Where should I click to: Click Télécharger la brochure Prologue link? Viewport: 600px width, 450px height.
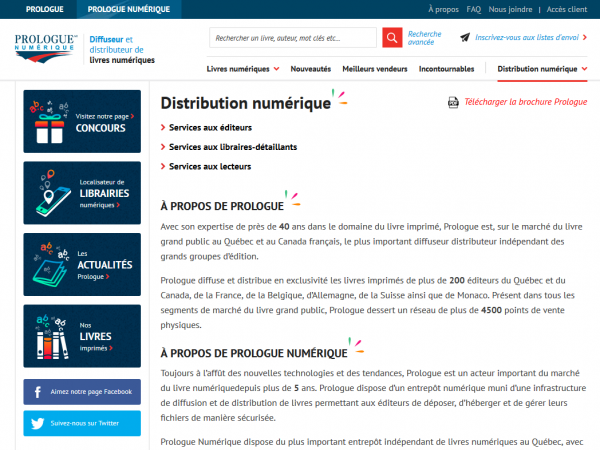(525, 102)
